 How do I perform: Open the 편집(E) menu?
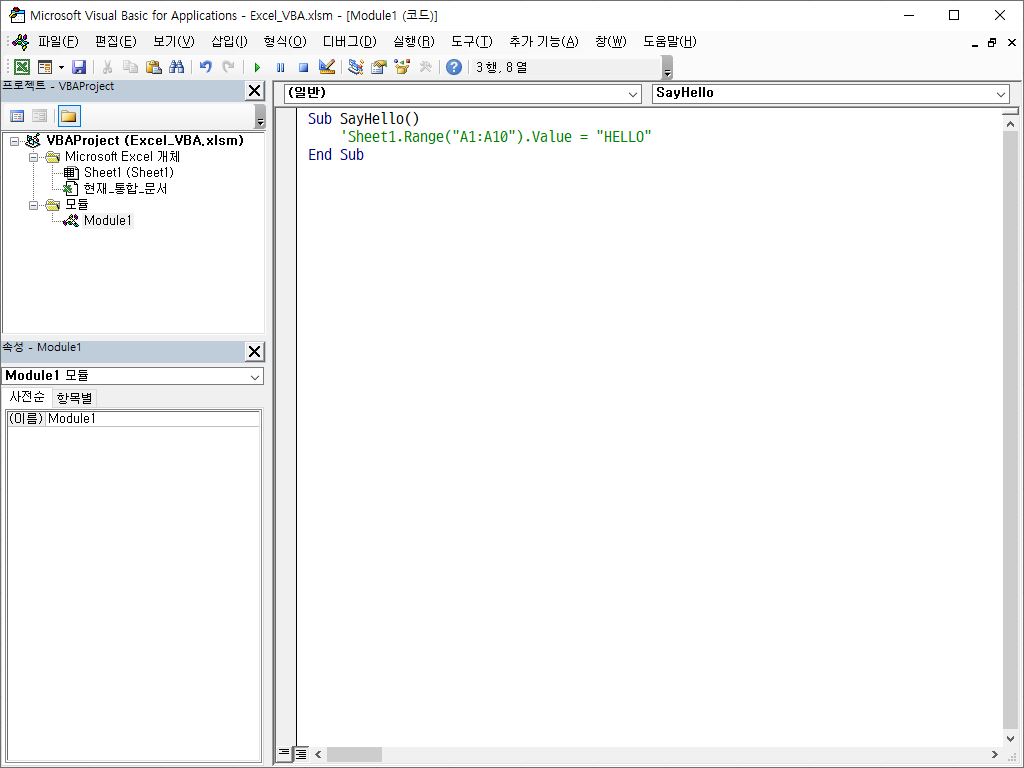[116, 42]
